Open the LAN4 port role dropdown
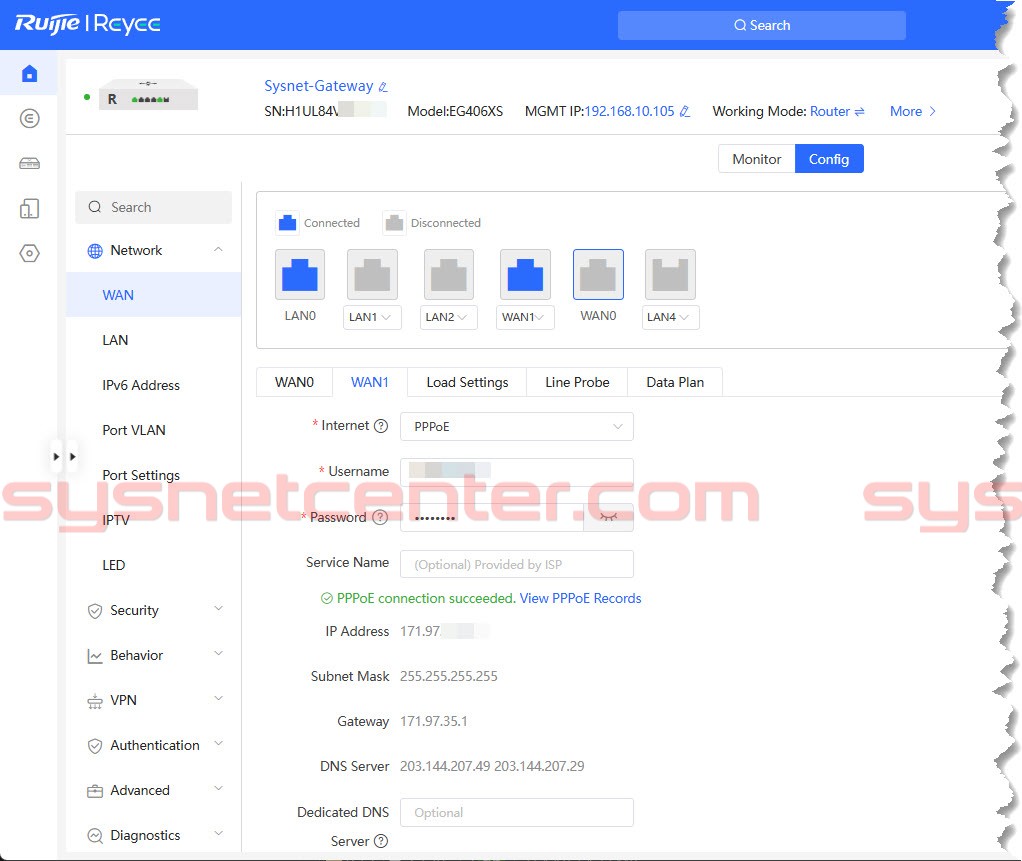The height and width of the screenshot is (861, 1022). pos(669,317)
